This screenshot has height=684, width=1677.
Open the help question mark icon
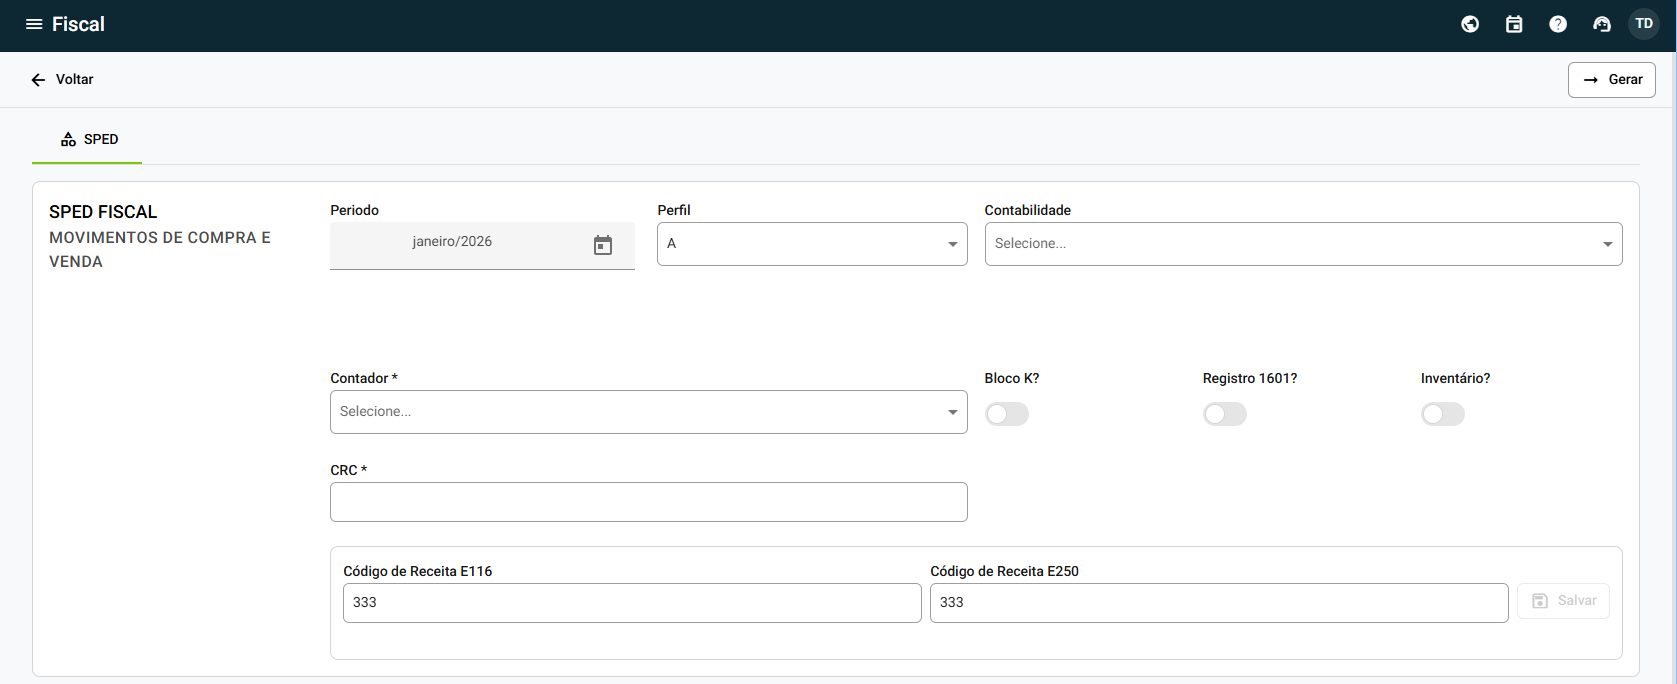click(1558, 24)
